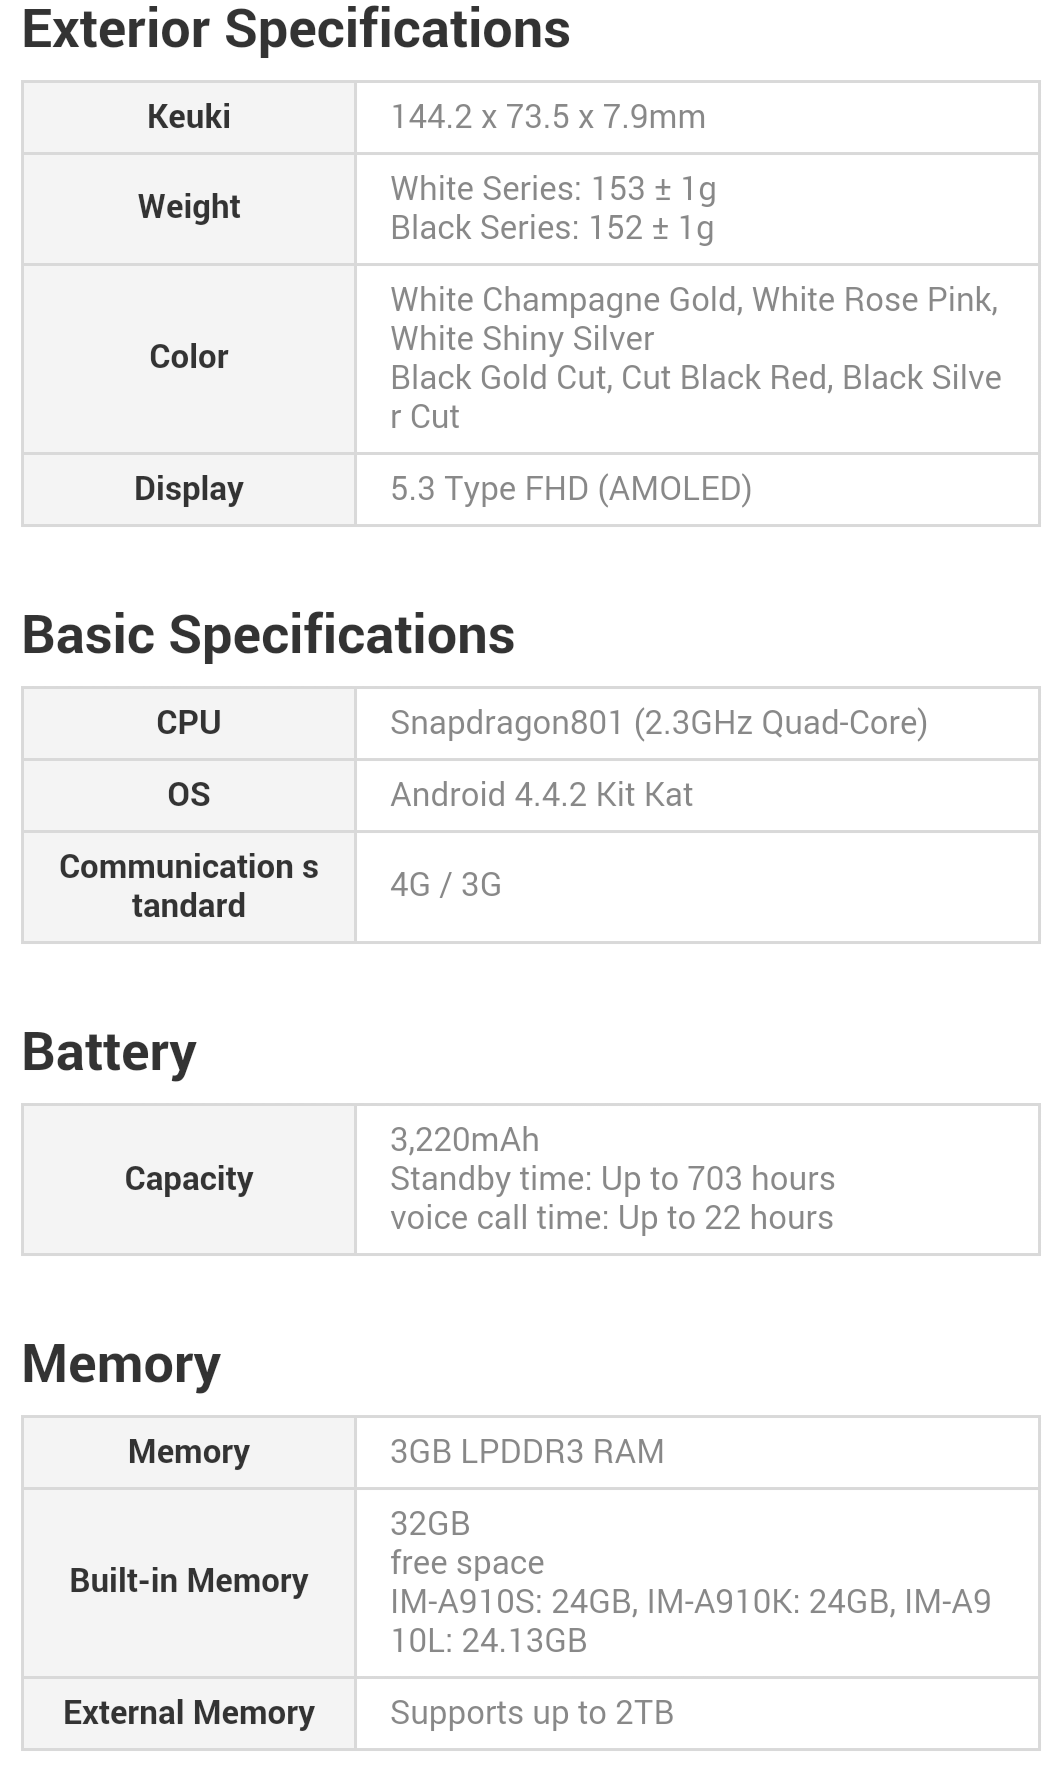1062x1771 pixels.
Task: Click the Communication standard label
Action: (x=189, y=885)
